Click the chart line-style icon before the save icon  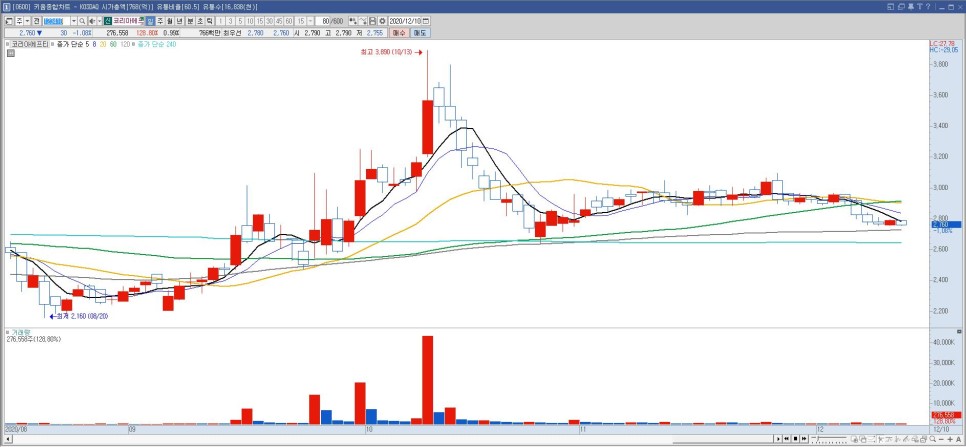363,21
